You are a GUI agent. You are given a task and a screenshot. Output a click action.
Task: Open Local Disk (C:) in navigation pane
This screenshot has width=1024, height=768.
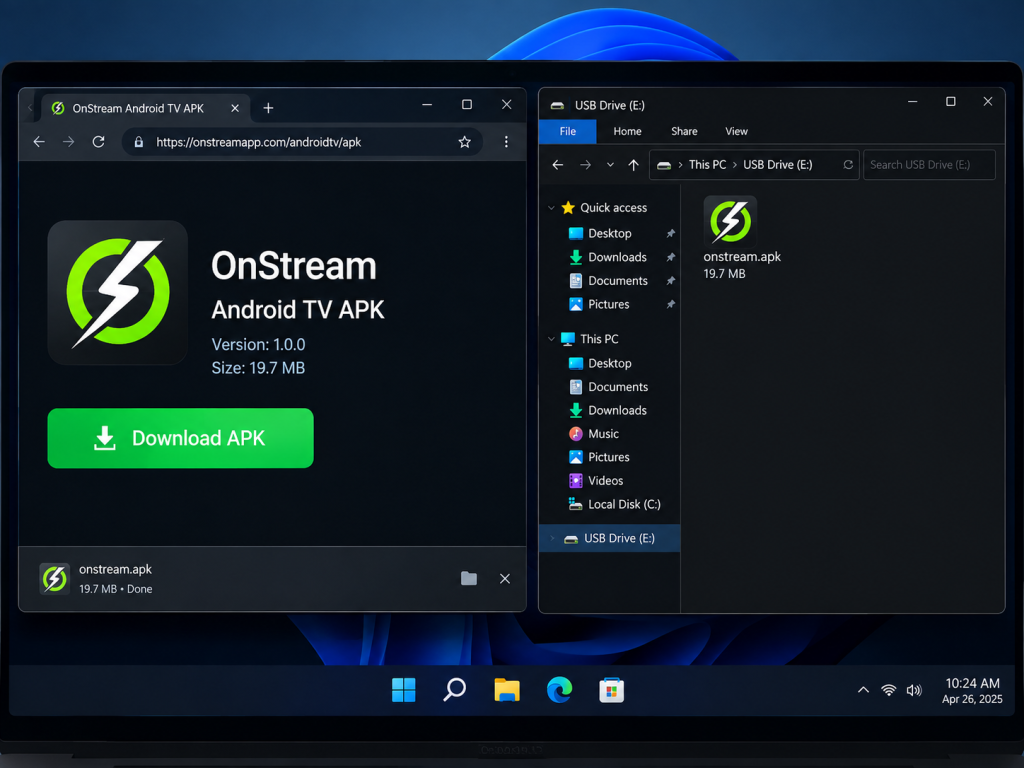[x=624, y=504]
